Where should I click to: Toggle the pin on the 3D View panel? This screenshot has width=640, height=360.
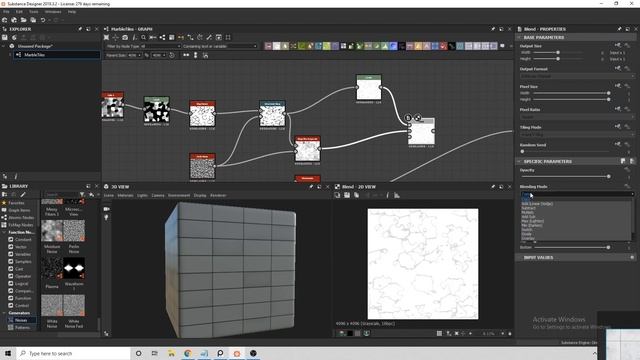311,187
